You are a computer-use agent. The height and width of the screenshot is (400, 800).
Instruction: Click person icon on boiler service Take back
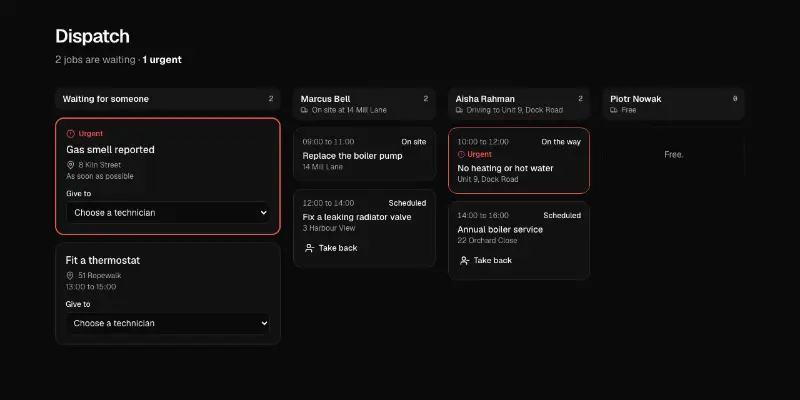pyautogui.click(x=464, y=260)
